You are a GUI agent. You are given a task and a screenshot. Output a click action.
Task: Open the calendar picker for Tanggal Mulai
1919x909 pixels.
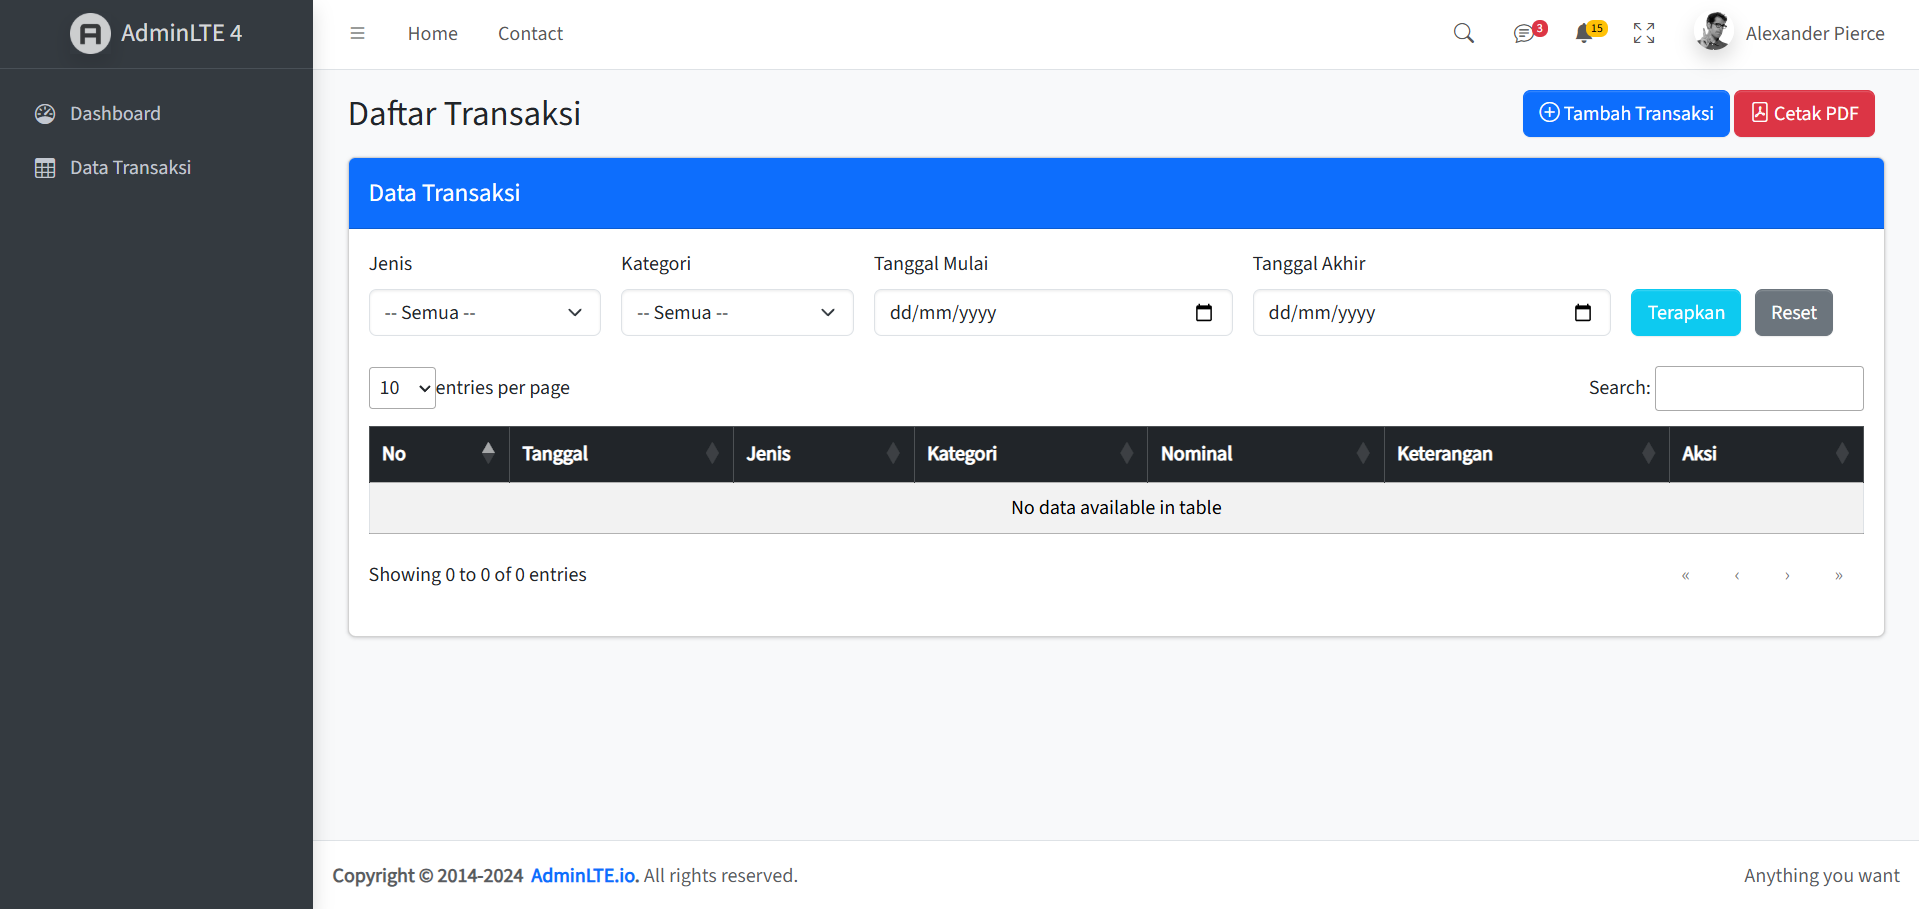[x=1203, y=312]
